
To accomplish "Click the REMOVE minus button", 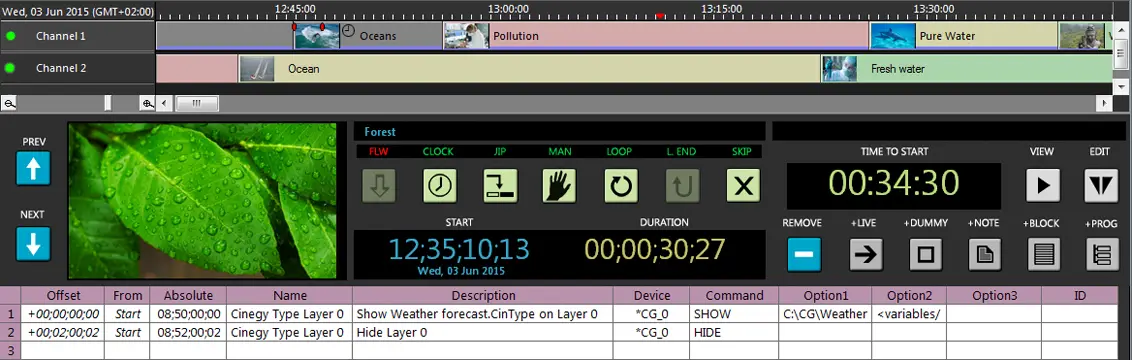I will pyautogui.click(x=804, y=254).
